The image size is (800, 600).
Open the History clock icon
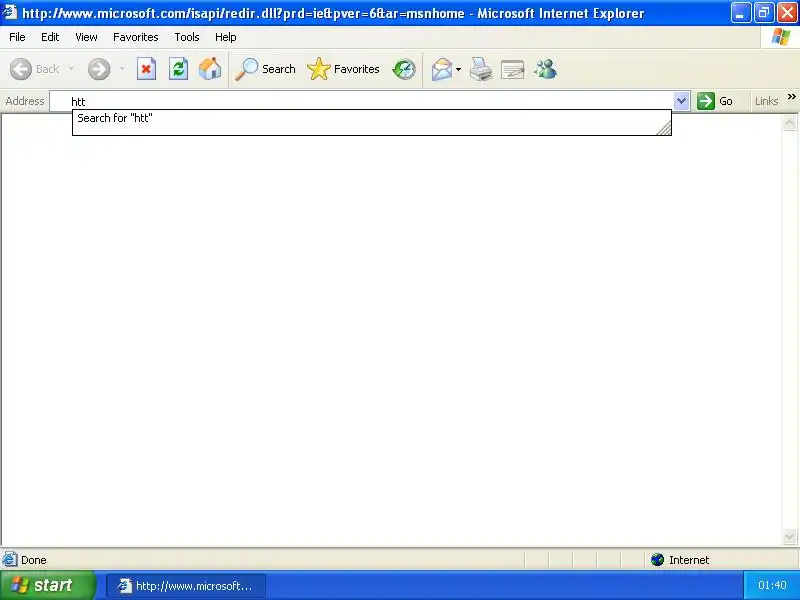point(404,69)
